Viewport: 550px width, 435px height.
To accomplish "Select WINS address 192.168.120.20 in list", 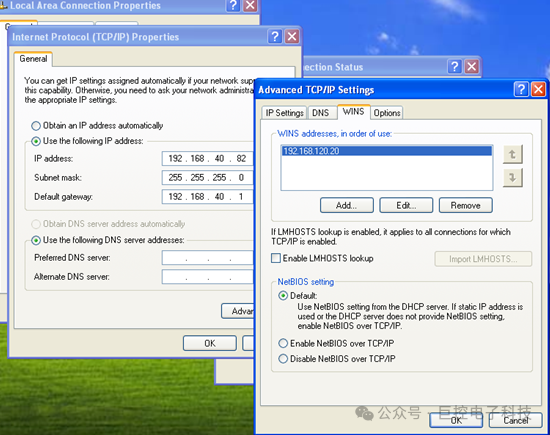I will tap(387, 151).
